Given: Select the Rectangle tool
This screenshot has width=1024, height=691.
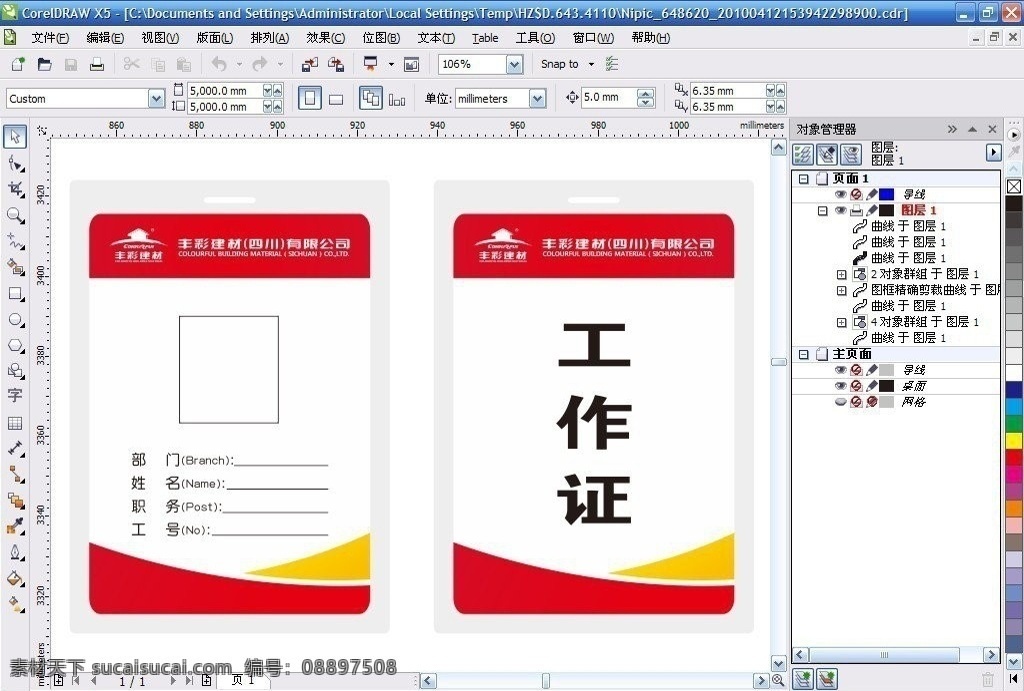Looking at the screenshot, I should (15, 294).
